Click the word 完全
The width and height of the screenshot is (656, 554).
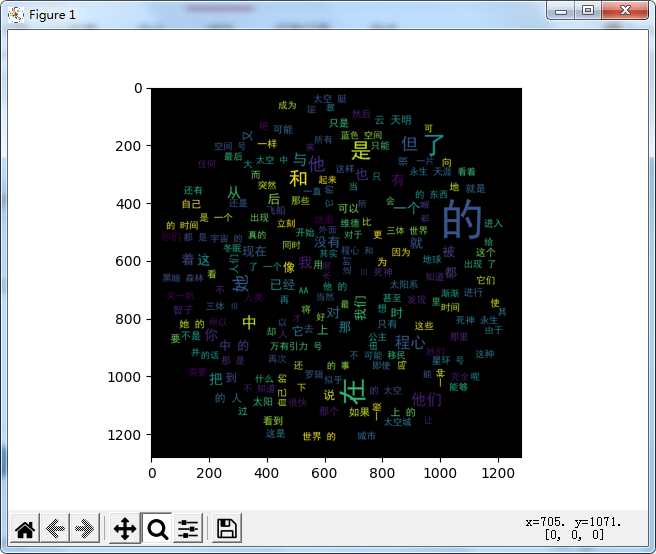460,377
